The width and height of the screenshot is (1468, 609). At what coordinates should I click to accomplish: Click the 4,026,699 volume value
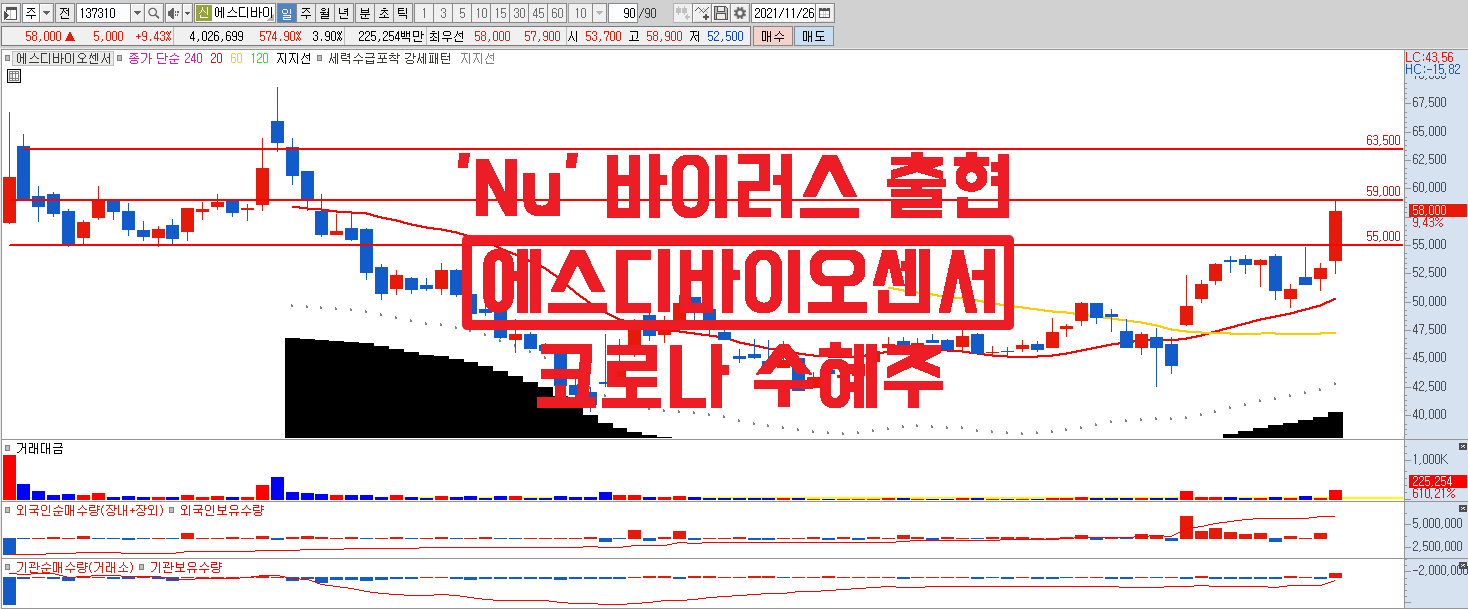point(216,37)
